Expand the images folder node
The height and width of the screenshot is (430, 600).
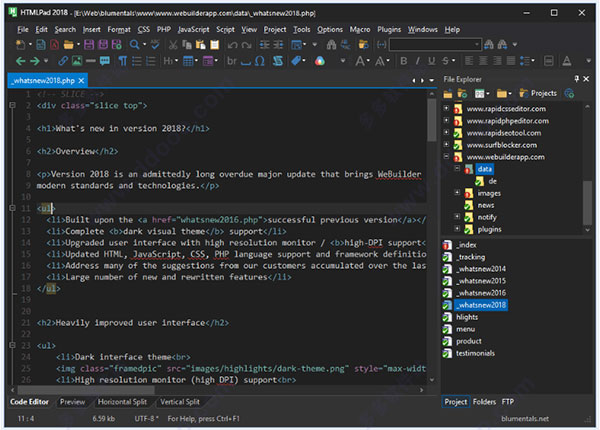coord(457,192)
